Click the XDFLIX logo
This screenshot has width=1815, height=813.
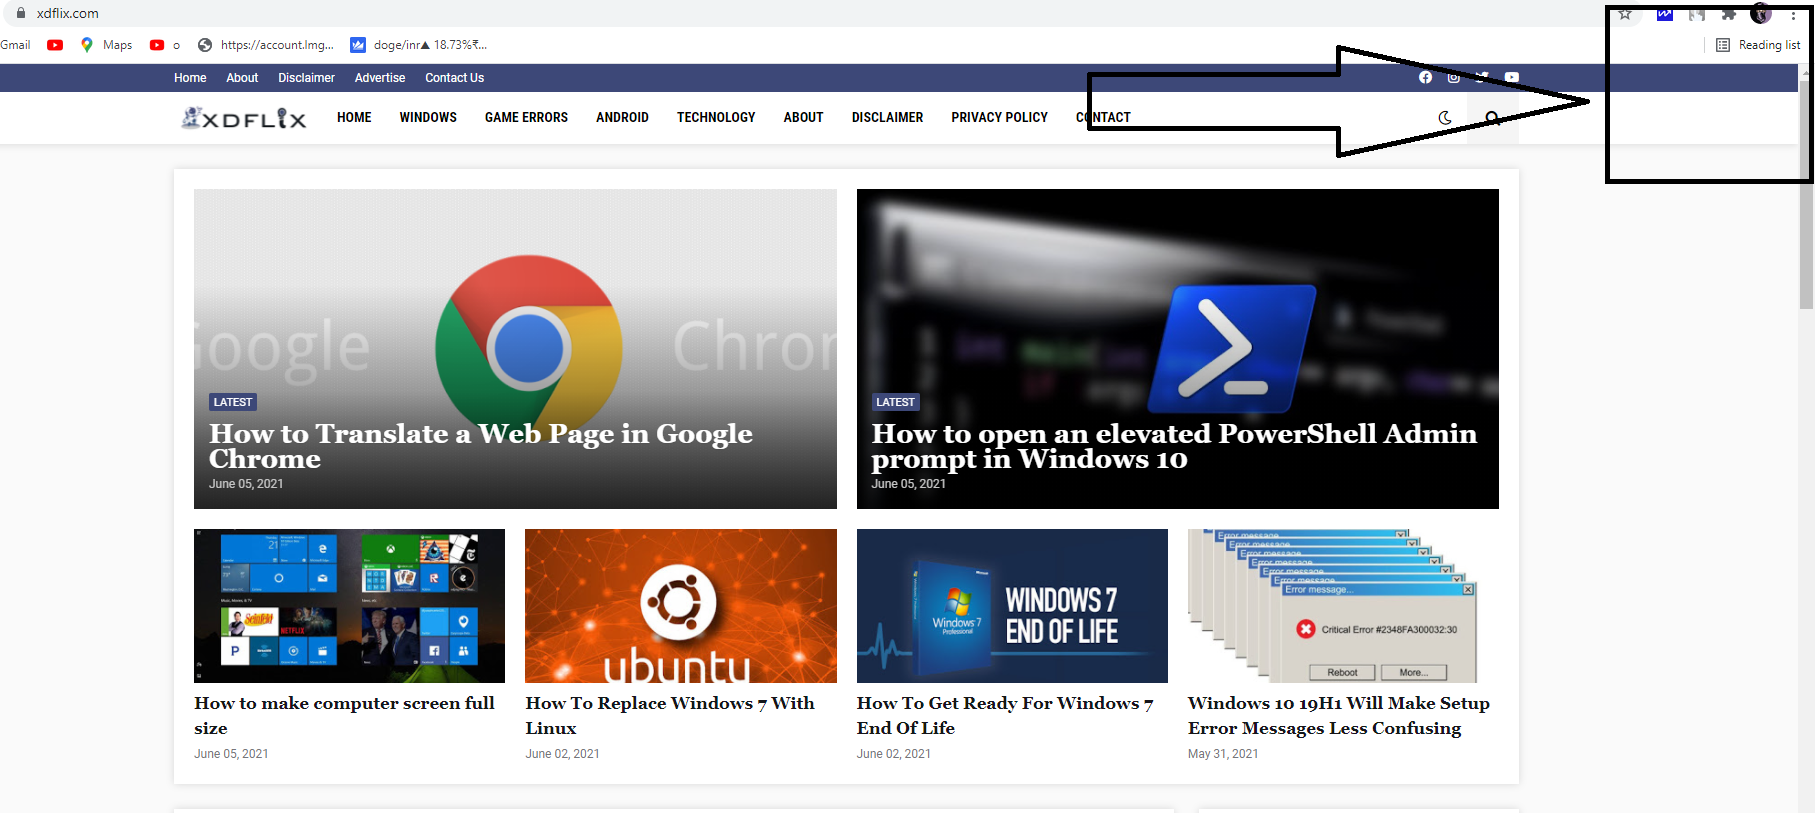coord(243,118)
